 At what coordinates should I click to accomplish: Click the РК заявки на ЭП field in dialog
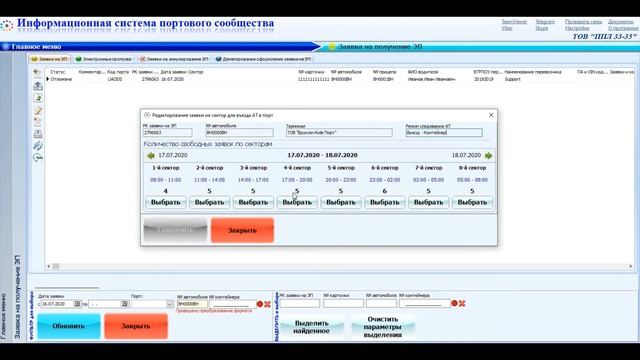[x=167, y=133]
